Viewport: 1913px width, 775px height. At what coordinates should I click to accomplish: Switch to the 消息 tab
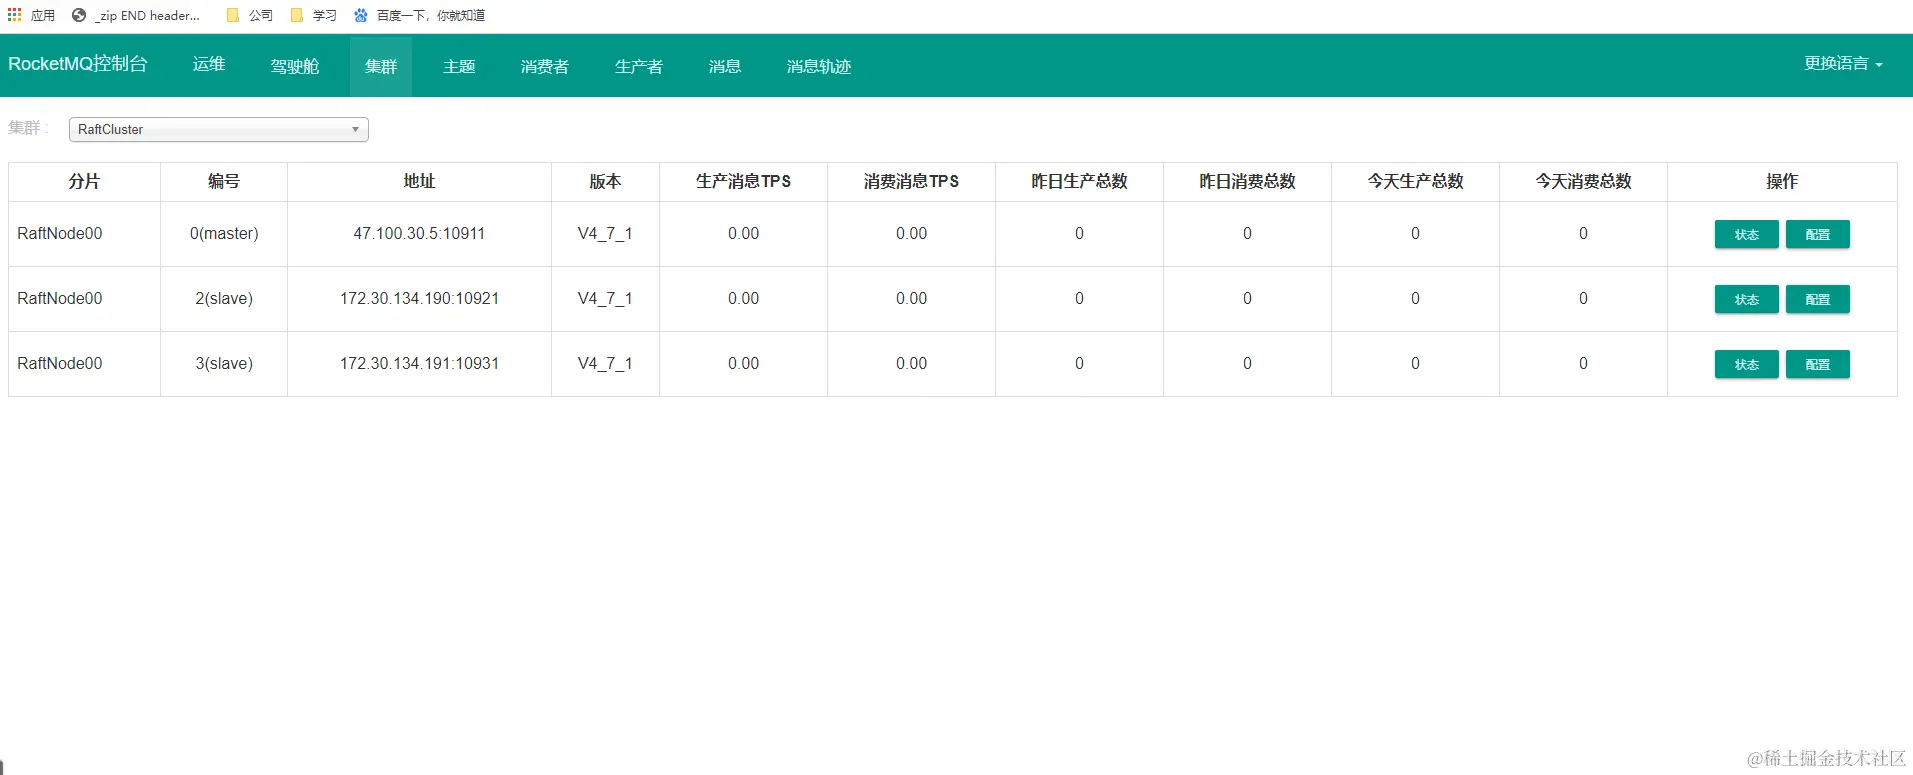tap(725, 66)
